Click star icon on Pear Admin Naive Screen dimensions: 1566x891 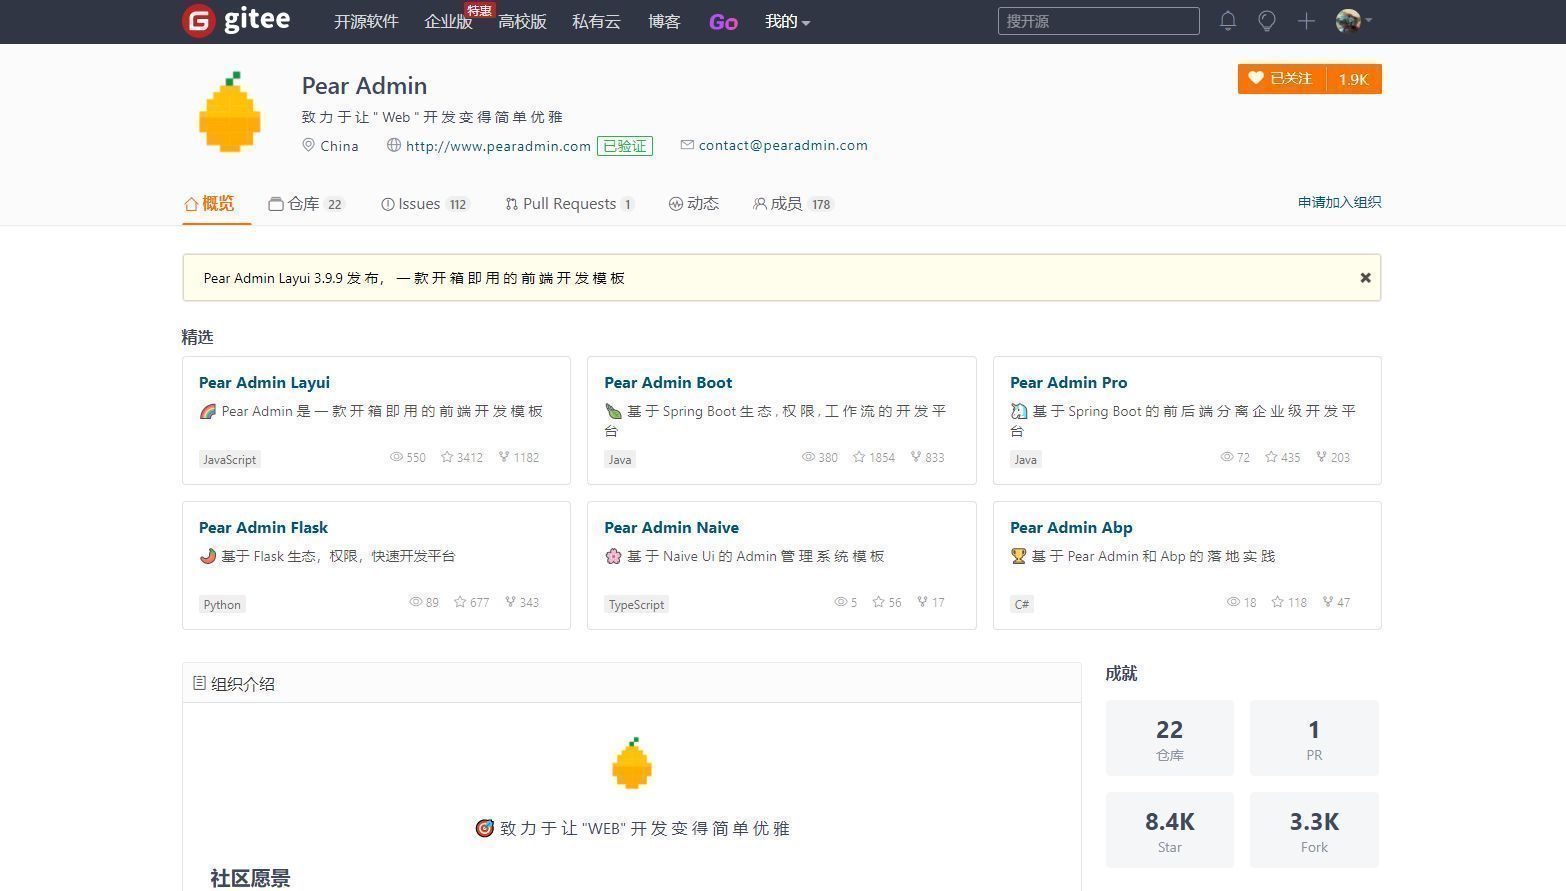pos(878,602)
